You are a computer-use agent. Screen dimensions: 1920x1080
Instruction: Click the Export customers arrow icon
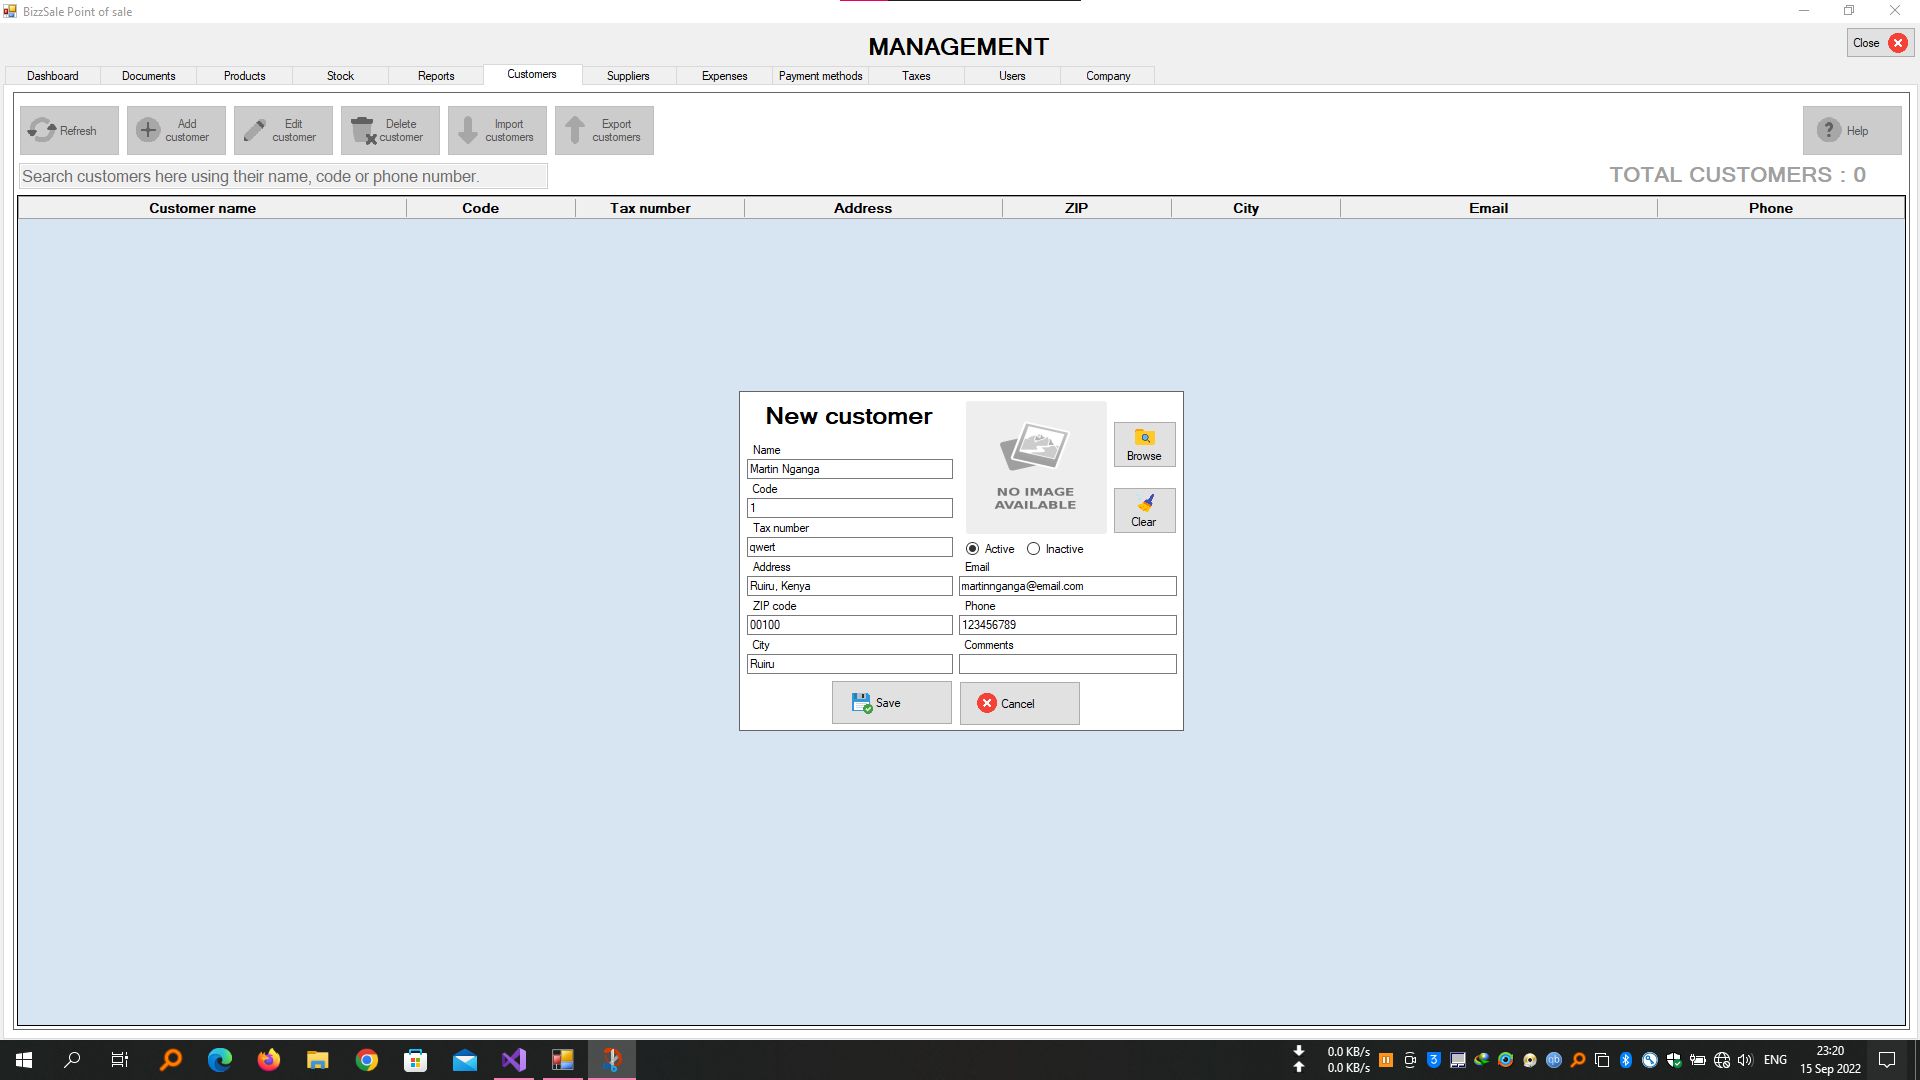(x=575, y=130)
